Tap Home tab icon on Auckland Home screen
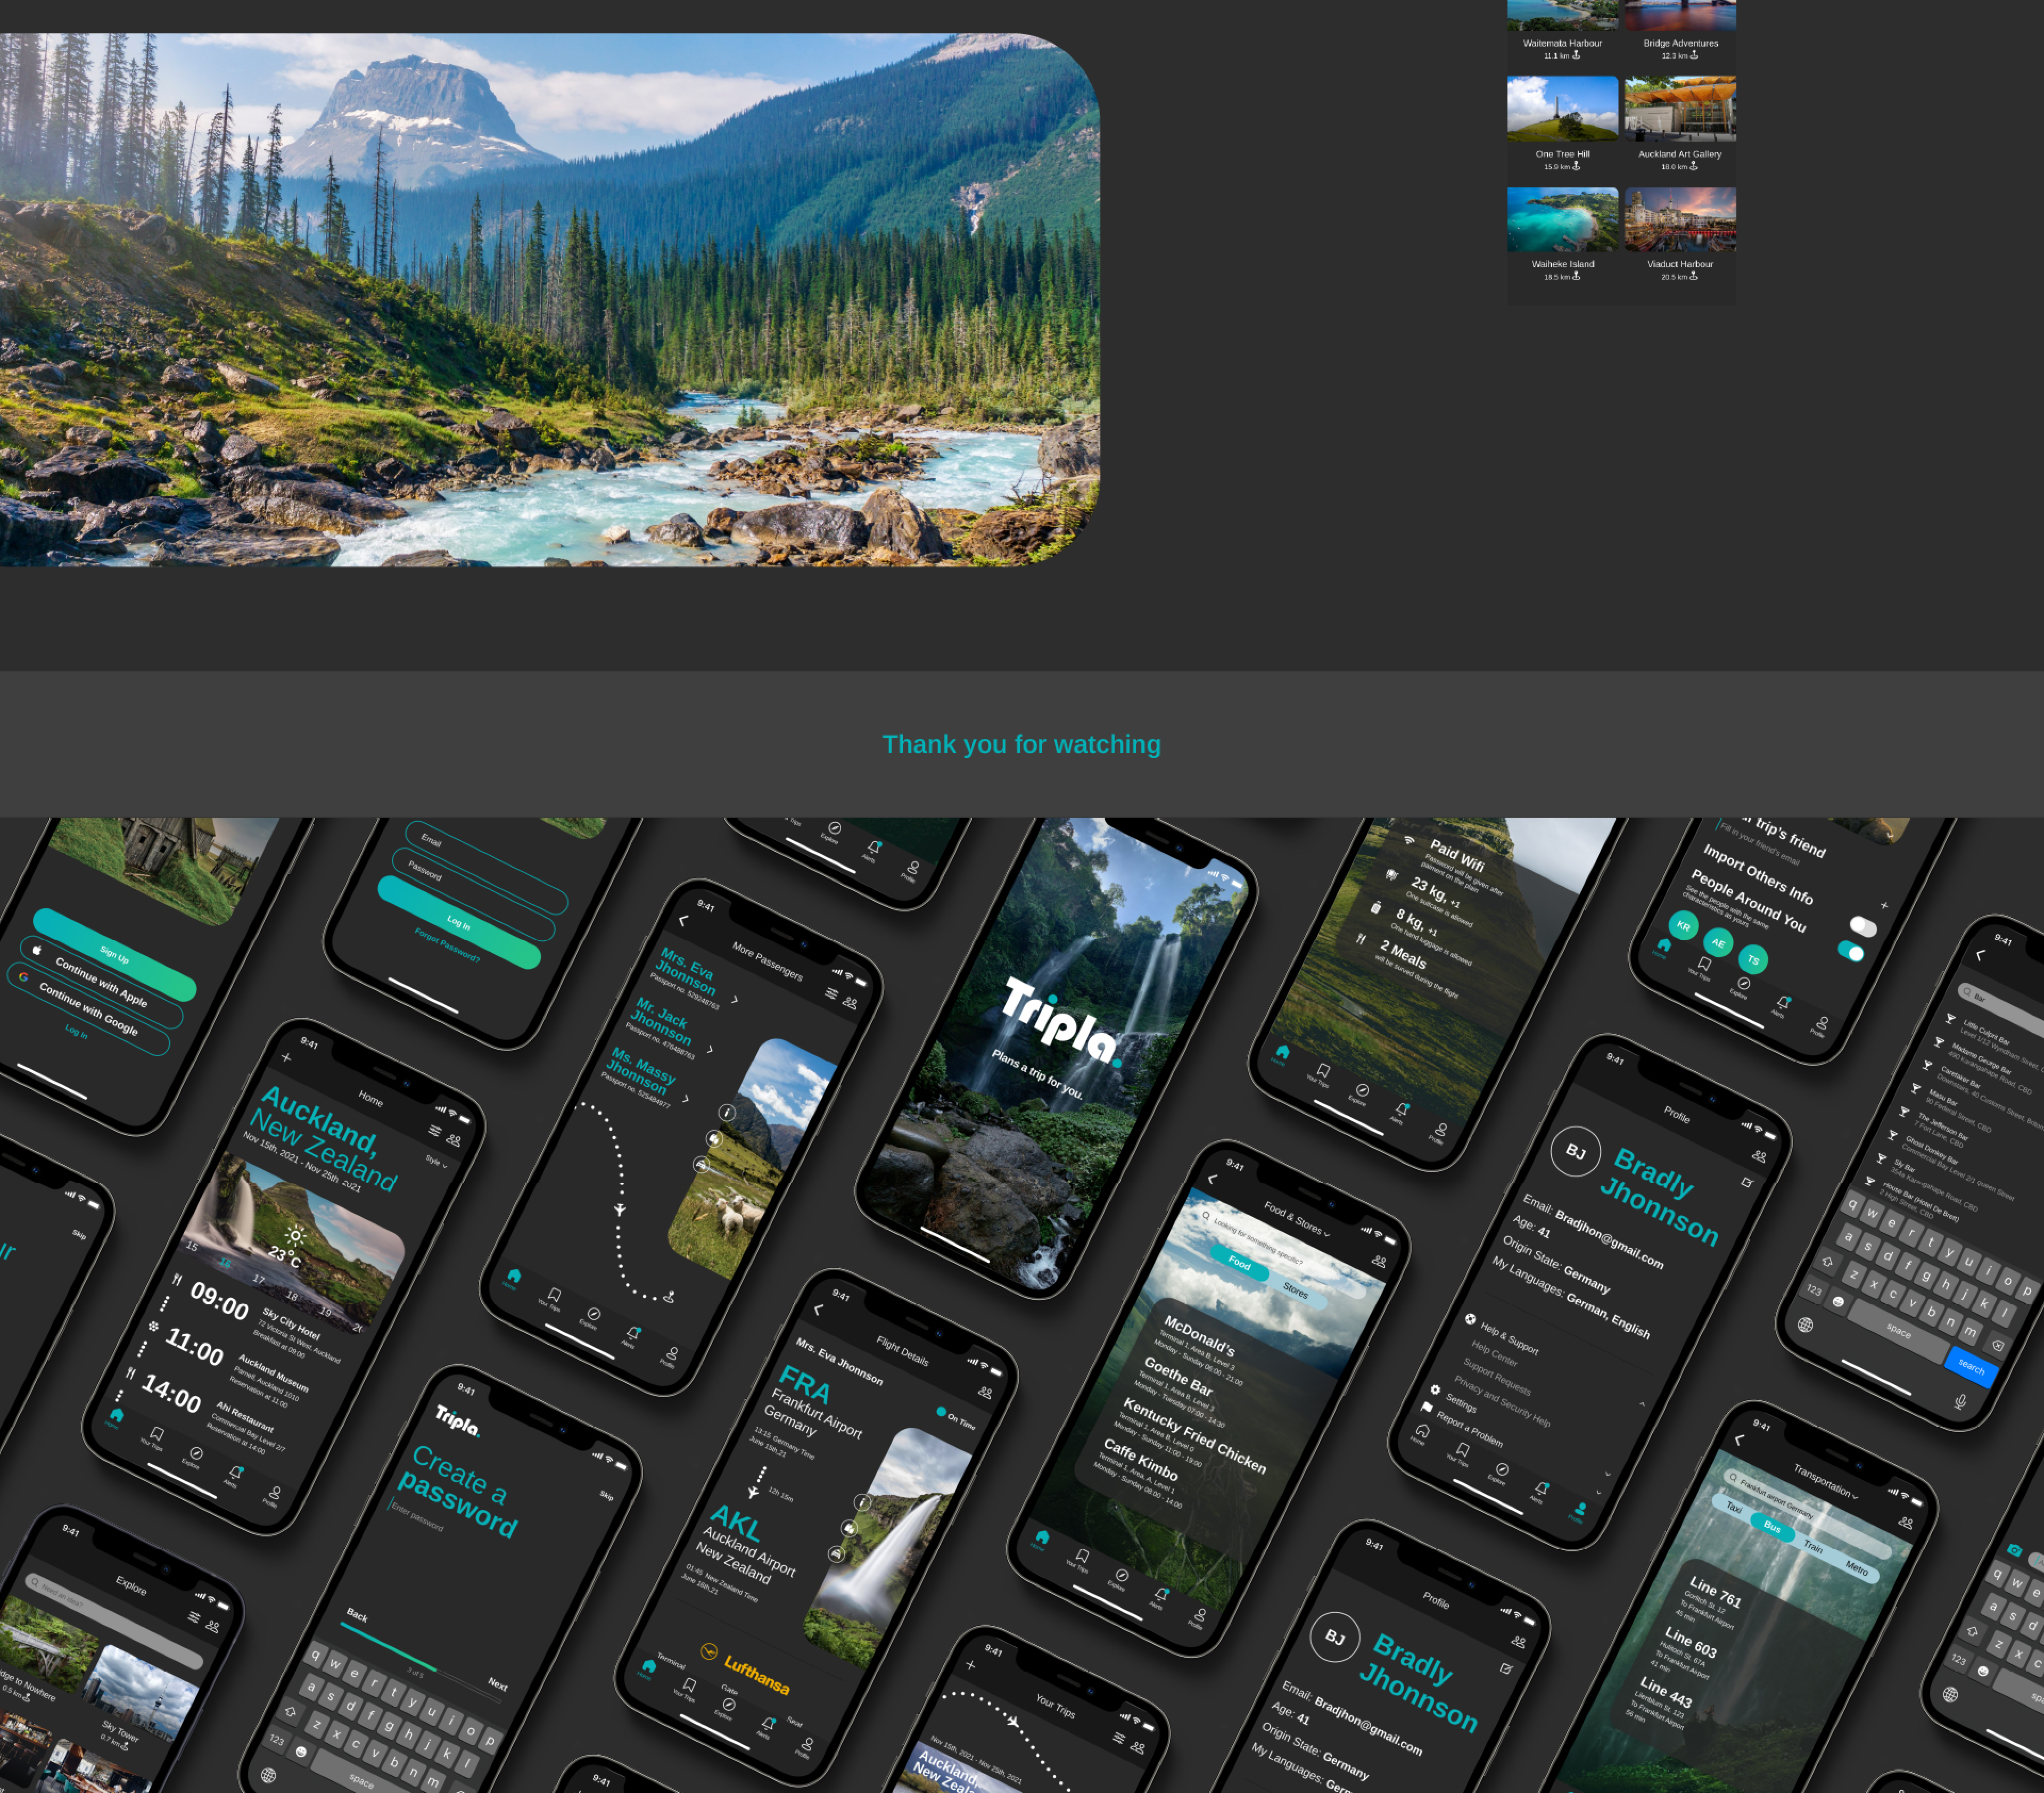Screen dimensions: 2044x1793 (116, 1415)
